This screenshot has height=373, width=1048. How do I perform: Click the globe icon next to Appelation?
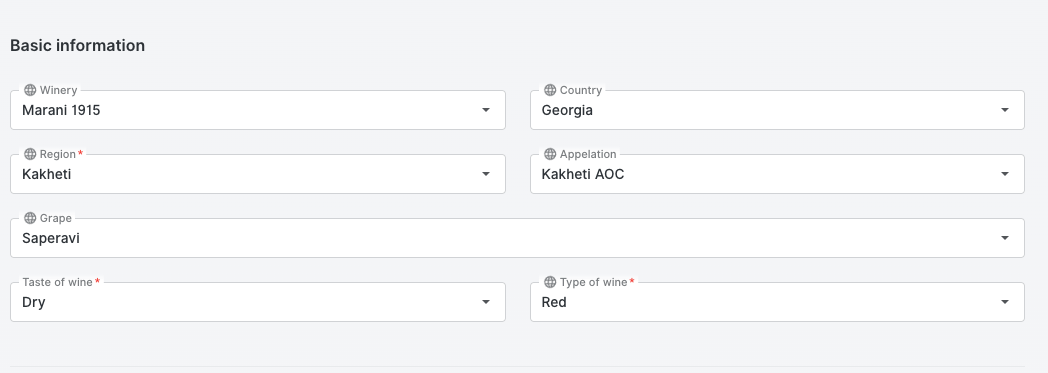550,154
